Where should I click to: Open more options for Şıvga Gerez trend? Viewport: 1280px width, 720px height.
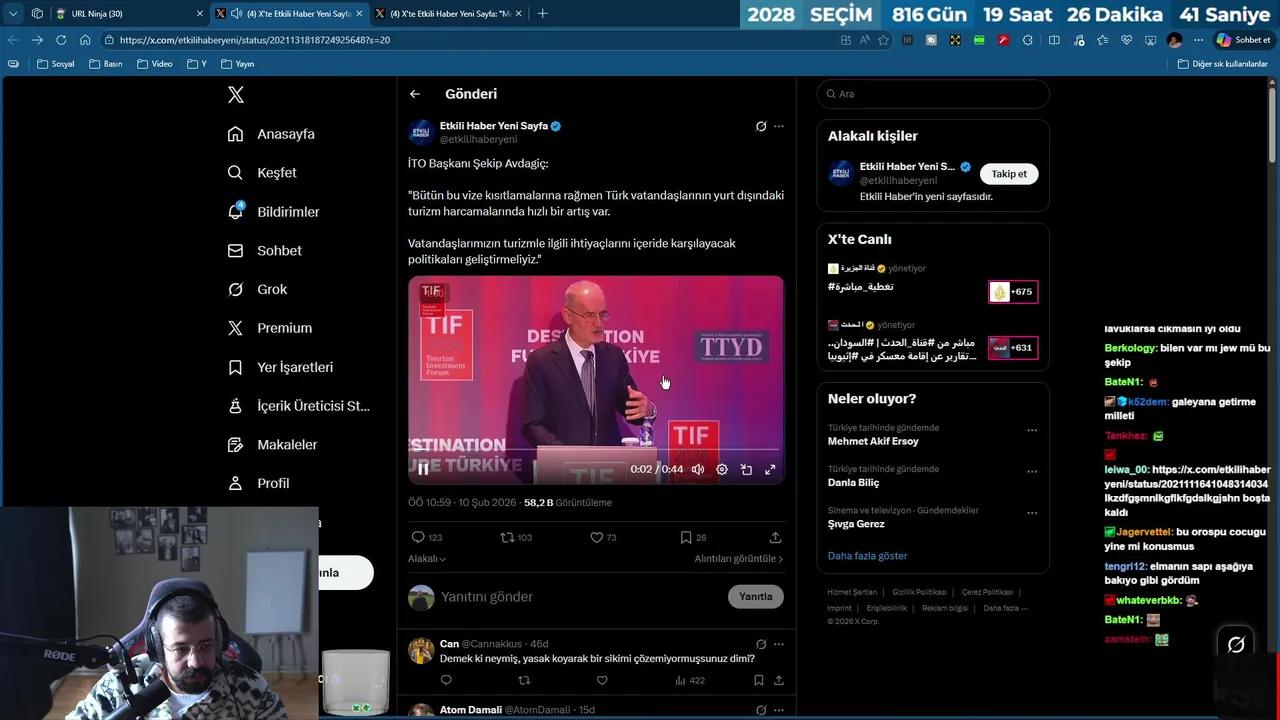click(x=1032, y=514)
